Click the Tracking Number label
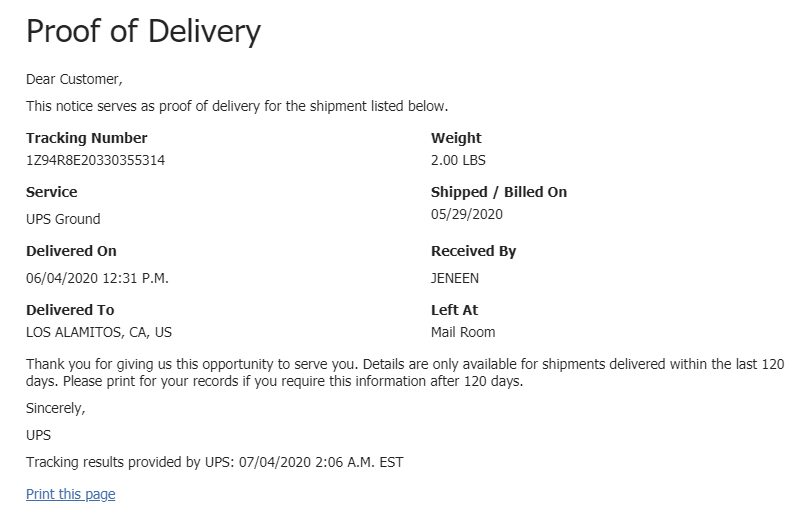The height and width of the screenshot is (515, 802). pos(86,138)
